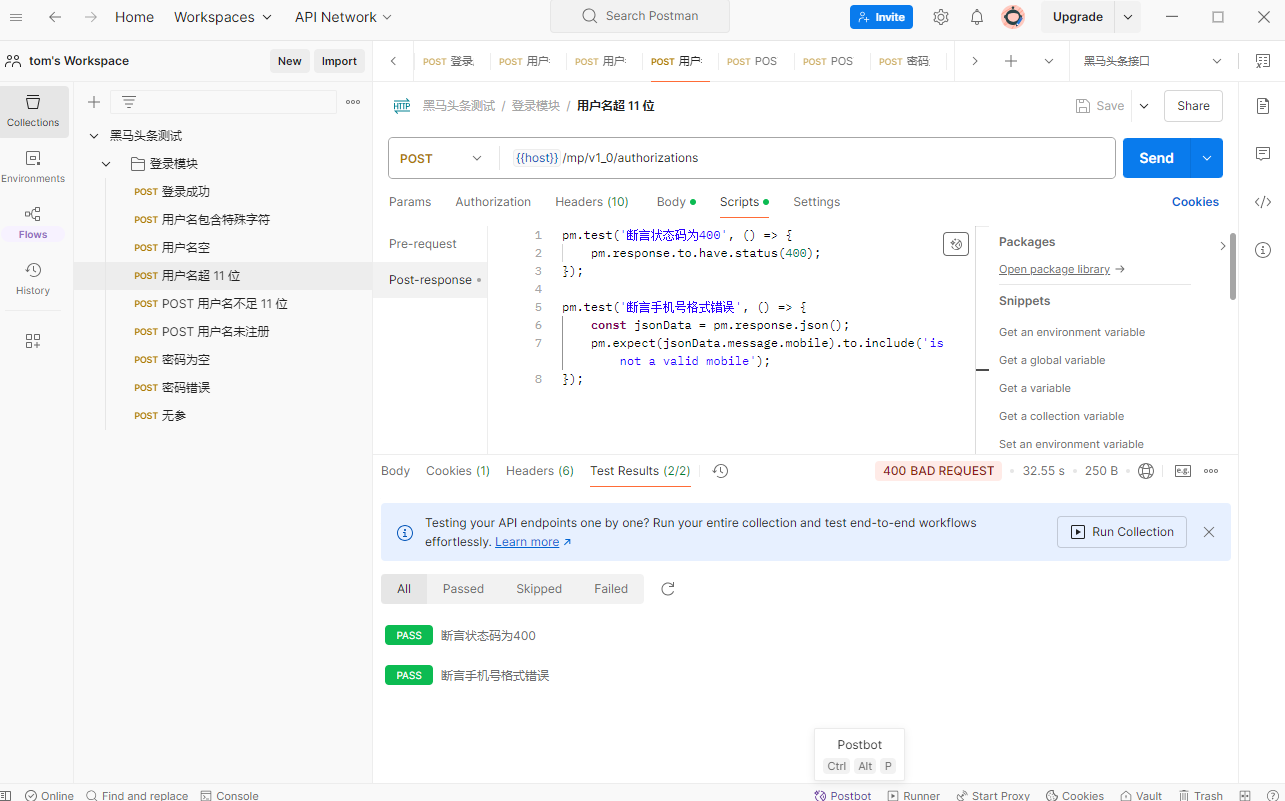Open the user avatar menu

pyautogui.click(x=1013, y=17)
